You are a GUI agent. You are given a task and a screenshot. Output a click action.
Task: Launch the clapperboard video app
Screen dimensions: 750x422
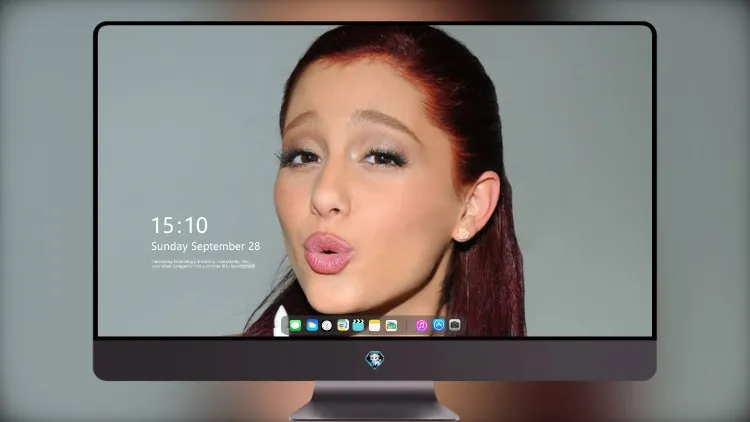pyautogui.click(x=358, y=325)
